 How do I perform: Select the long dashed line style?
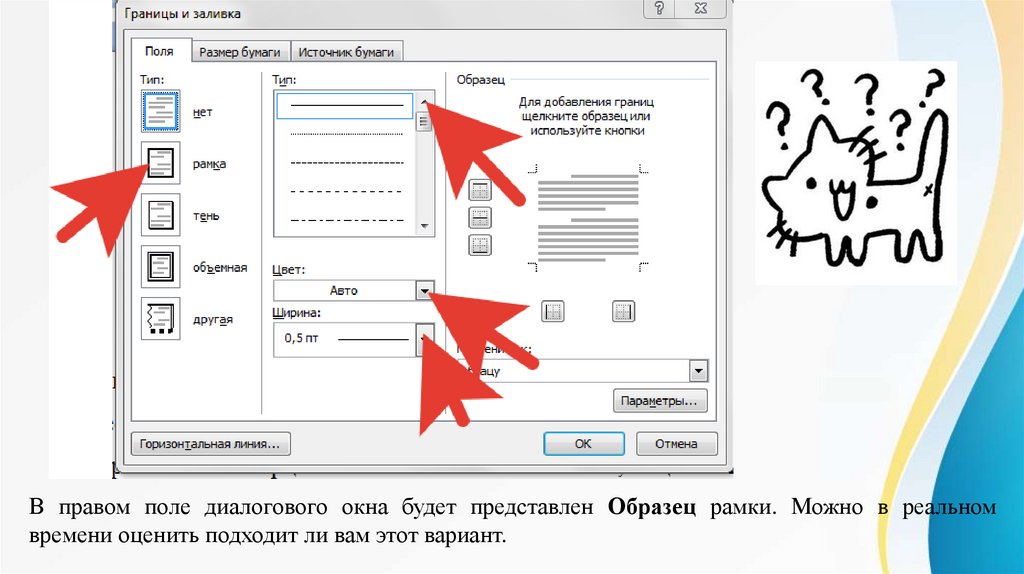pos(345,191)
